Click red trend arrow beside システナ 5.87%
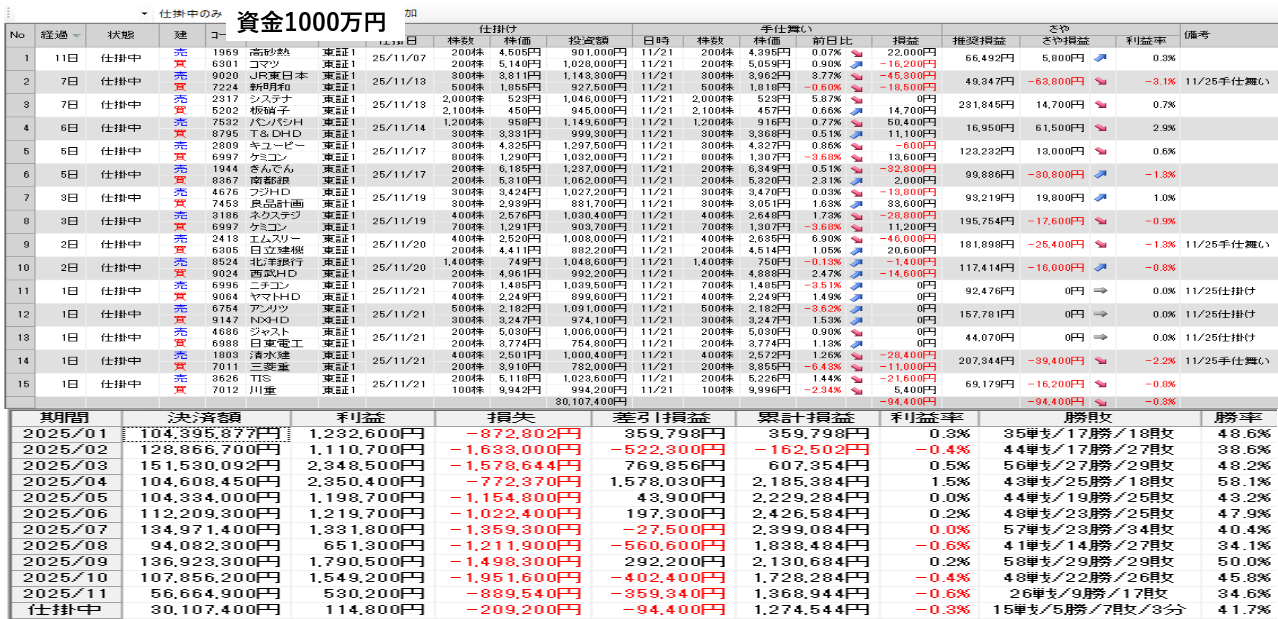1278x619 pixels. 856,100
